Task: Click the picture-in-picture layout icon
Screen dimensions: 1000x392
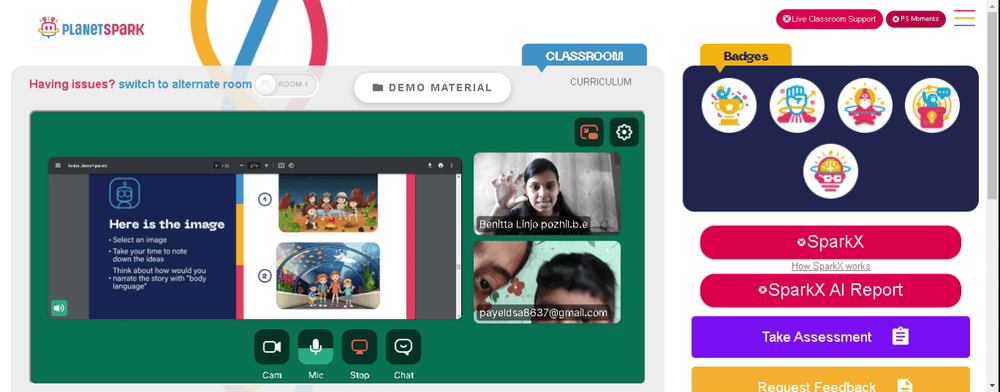Action: [589, 133]
